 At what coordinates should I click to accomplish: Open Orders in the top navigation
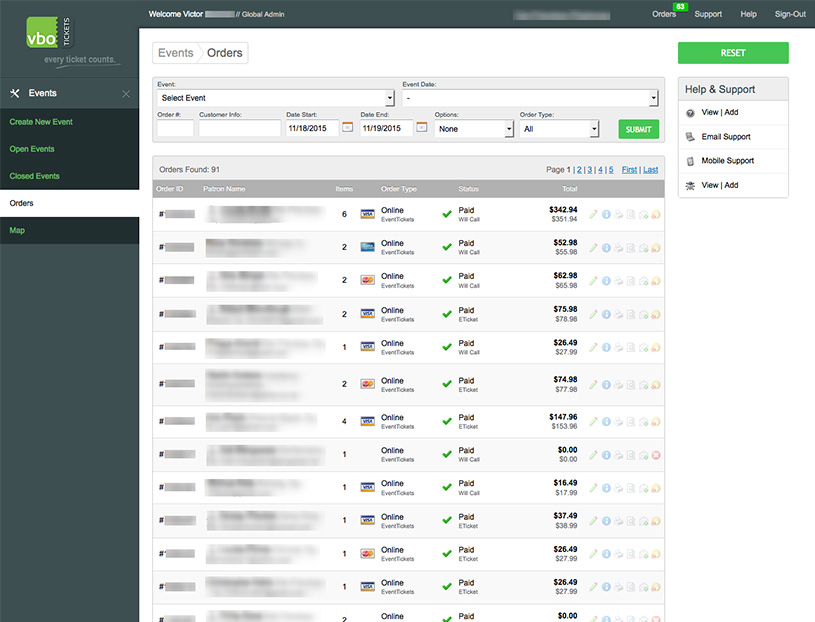click(664, 14)
